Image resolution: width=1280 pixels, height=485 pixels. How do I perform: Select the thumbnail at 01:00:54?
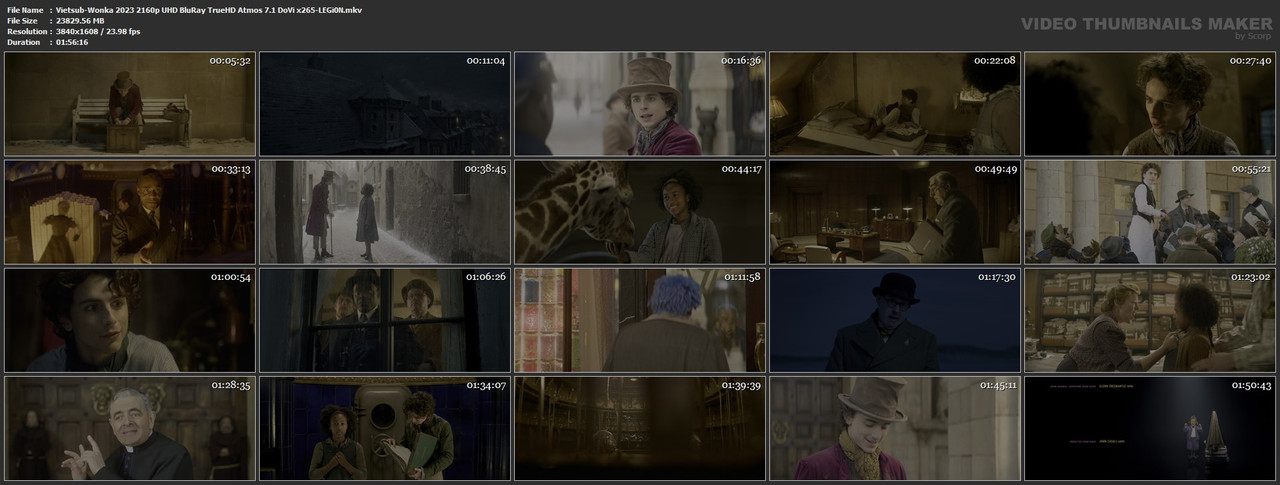pyautogui.click(x=130, y=320)
